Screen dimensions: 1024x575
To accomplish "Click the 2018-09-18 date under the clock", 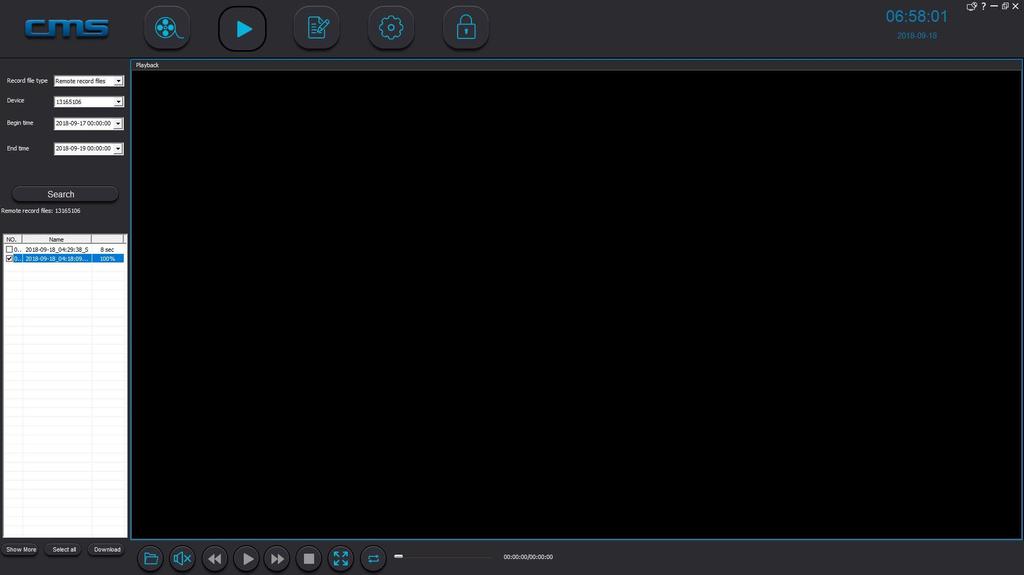I will point(917,36).
